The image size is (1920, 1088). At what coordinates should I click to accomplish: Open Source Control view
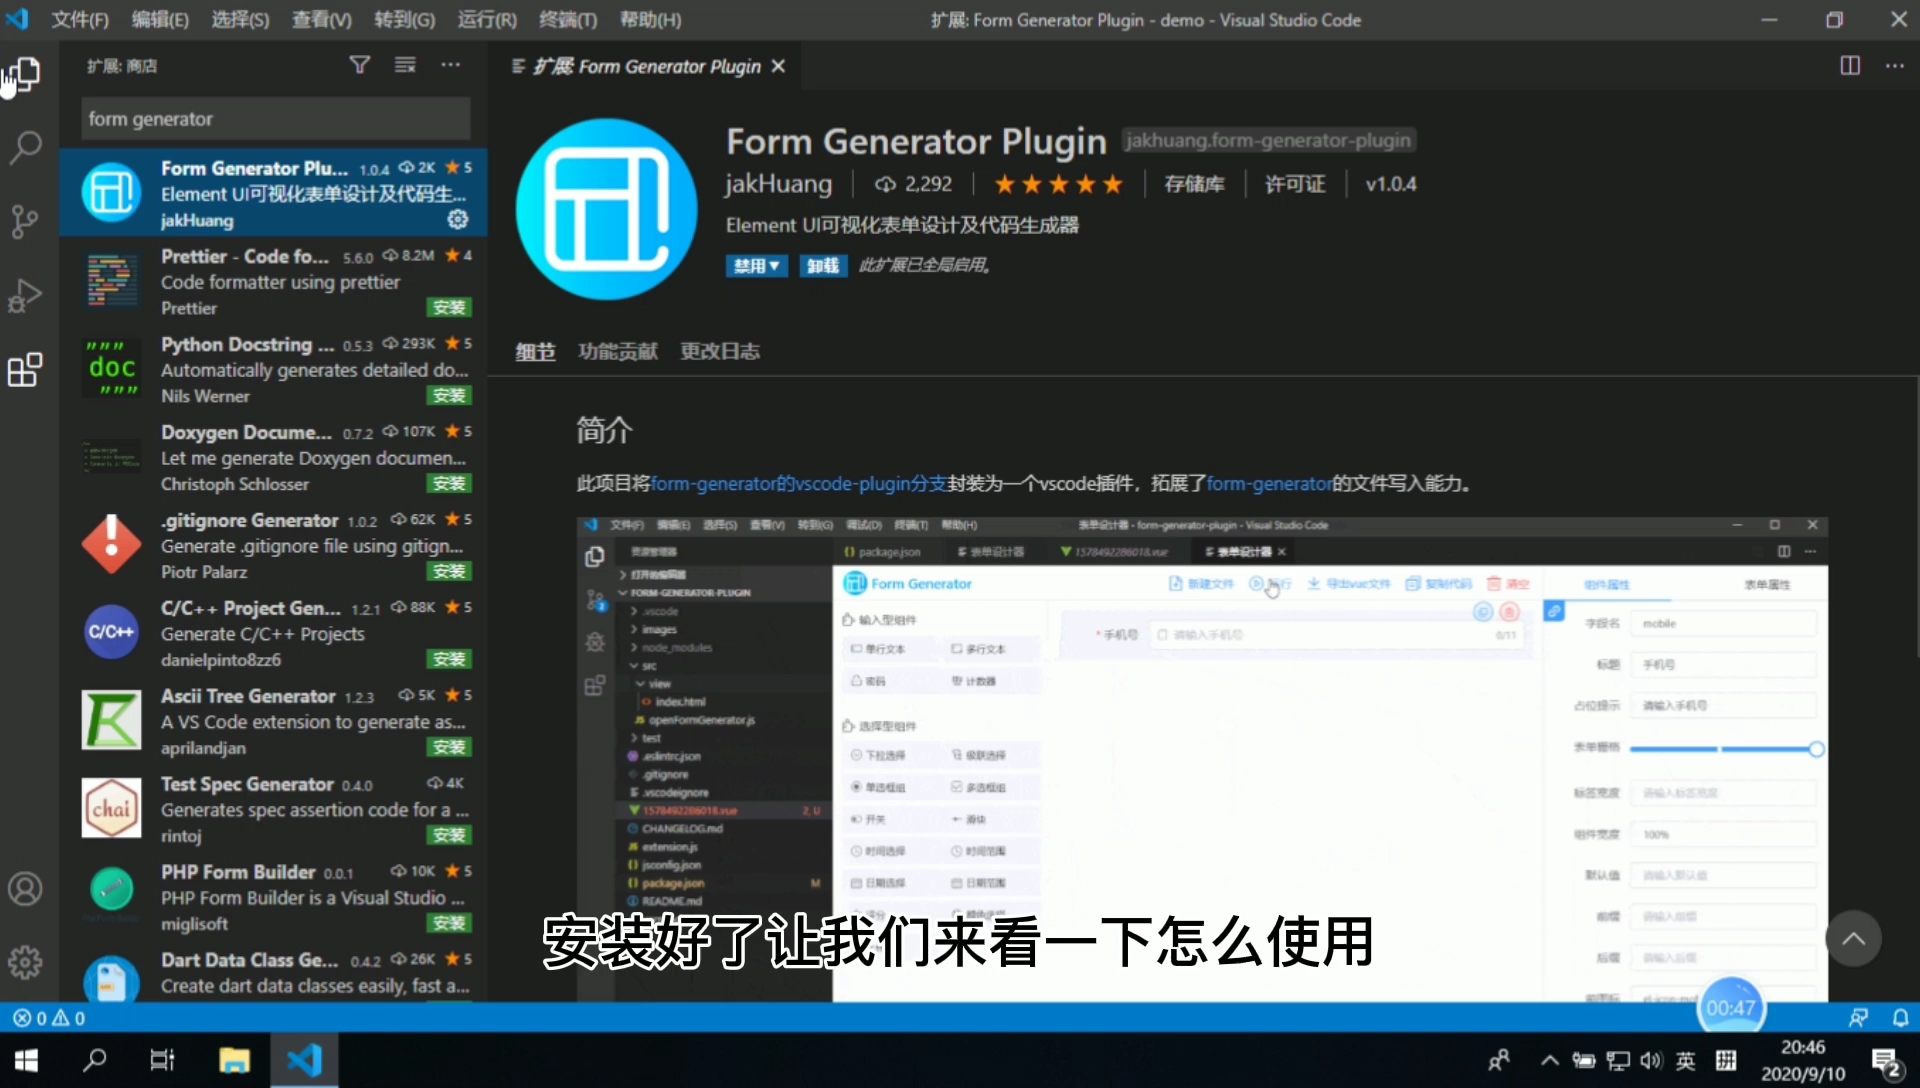click(25, 221)
